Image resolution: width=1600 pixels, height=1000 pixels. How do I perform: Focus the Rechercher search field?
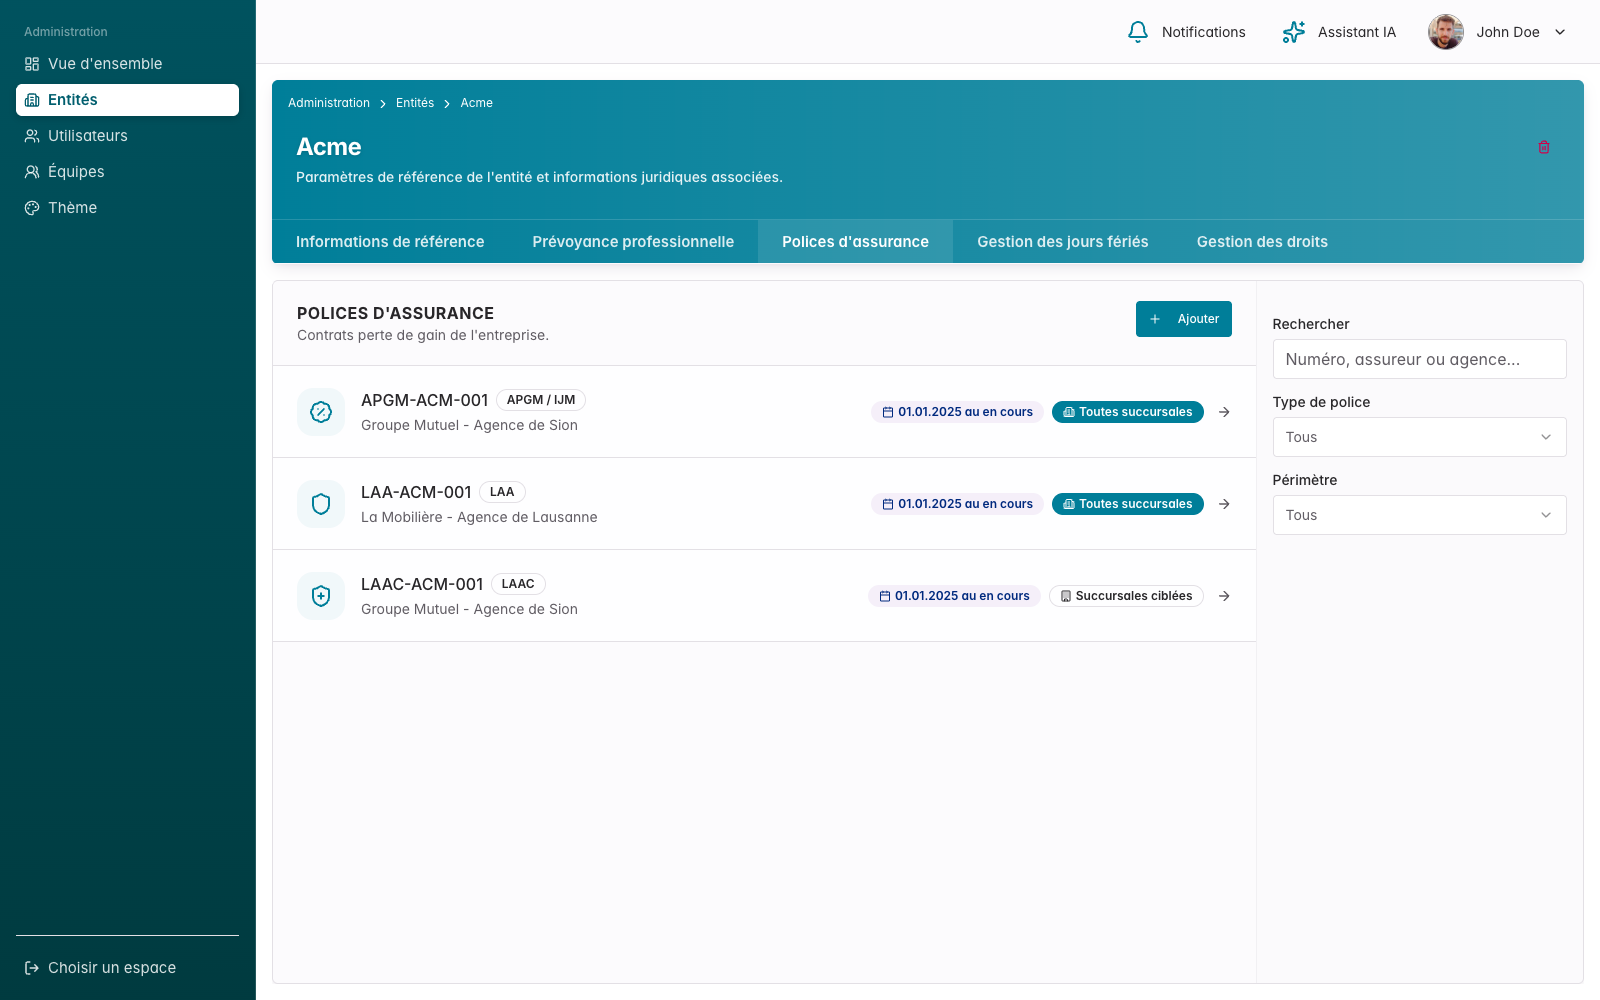coord(1419,359)
